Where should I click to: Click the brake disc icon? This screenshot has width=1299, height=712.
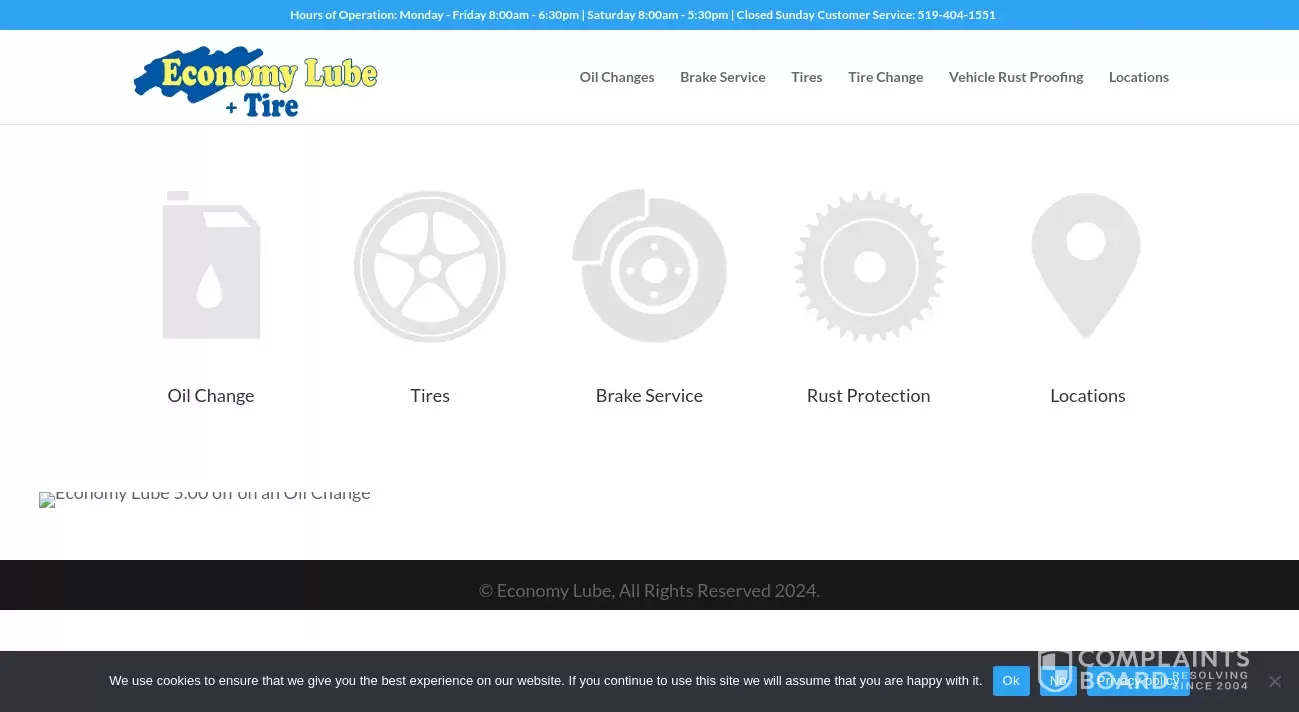[649, 266]
